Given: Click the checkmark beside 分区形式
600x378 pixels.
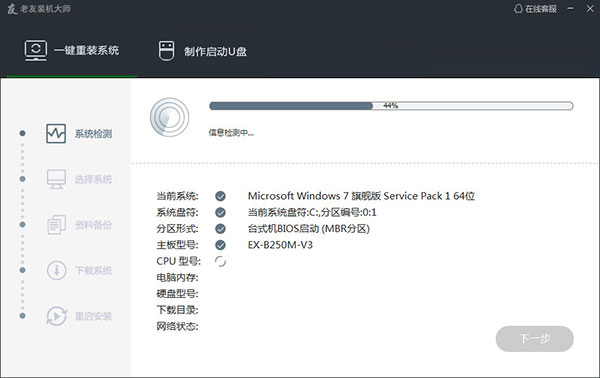Looking at the screenshot, I should 220,229.
